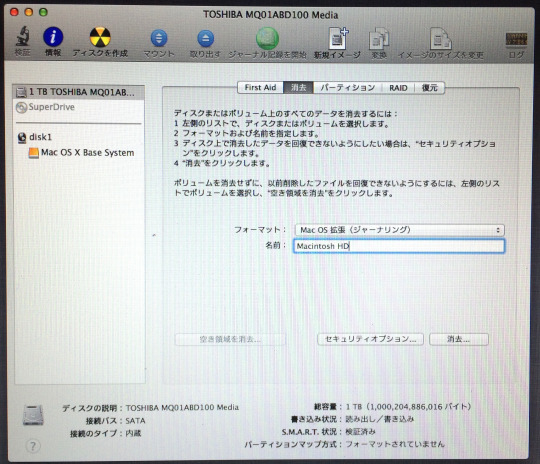Open the Log (ログ) toolbar icon
Image resolution: width=540 pixels, height=464 pixels.
pos(516,40)
